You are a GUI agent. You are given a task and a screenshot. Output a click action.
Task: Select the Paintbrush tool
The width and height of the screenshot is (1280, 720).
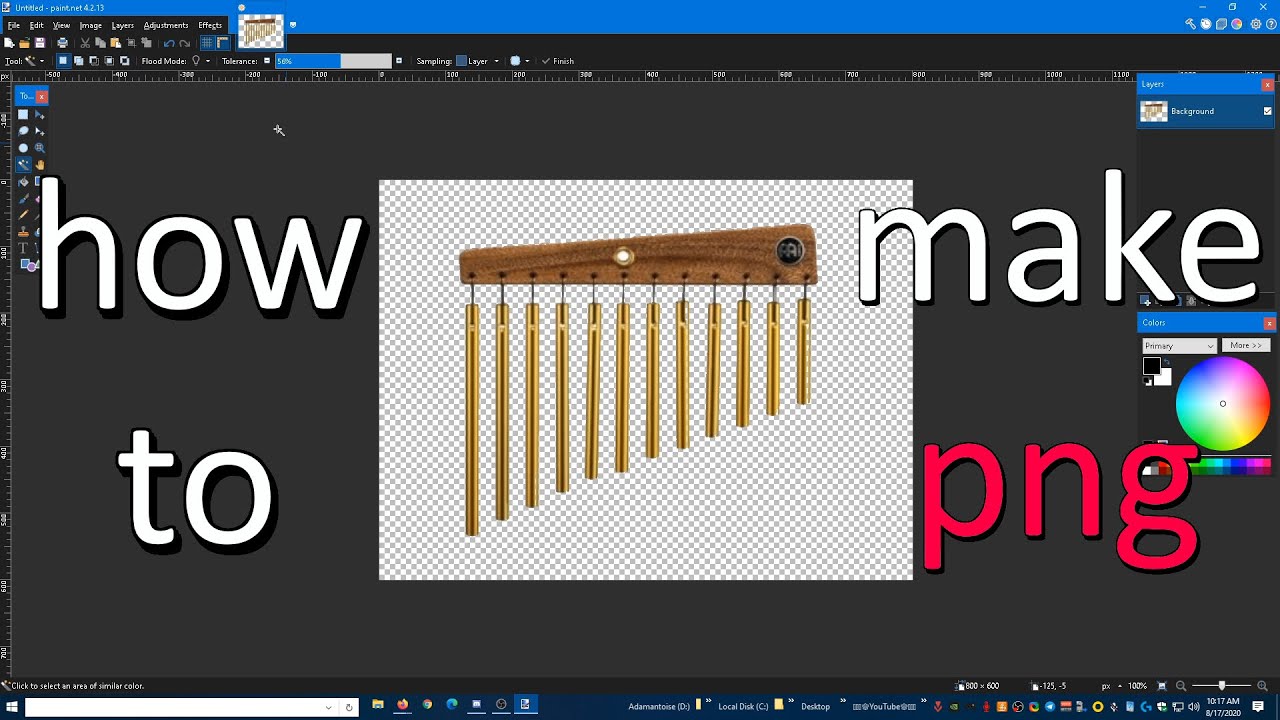pos(23,199)
